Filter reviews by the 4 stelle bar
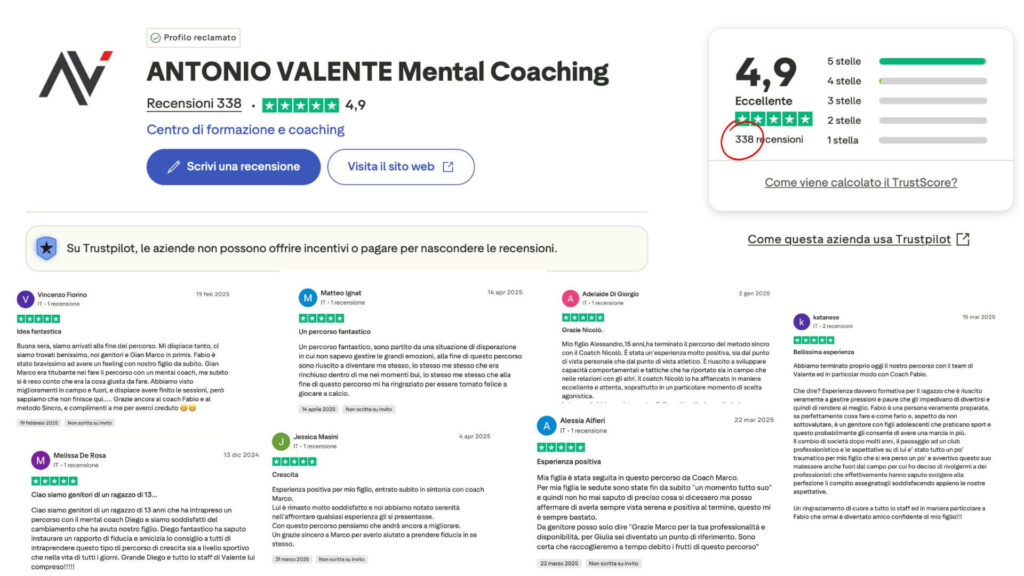The image size is (1024, 576). point(932,81)
